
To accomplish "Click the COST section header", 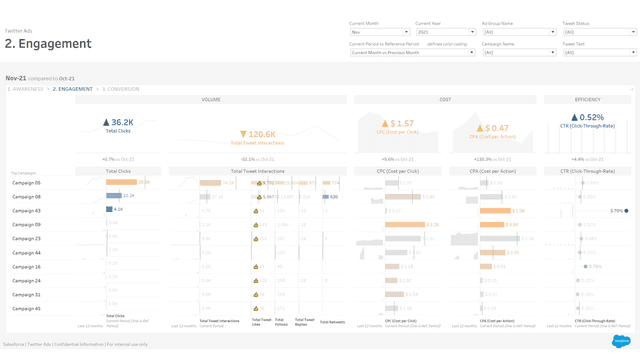I will click(445, 100).
